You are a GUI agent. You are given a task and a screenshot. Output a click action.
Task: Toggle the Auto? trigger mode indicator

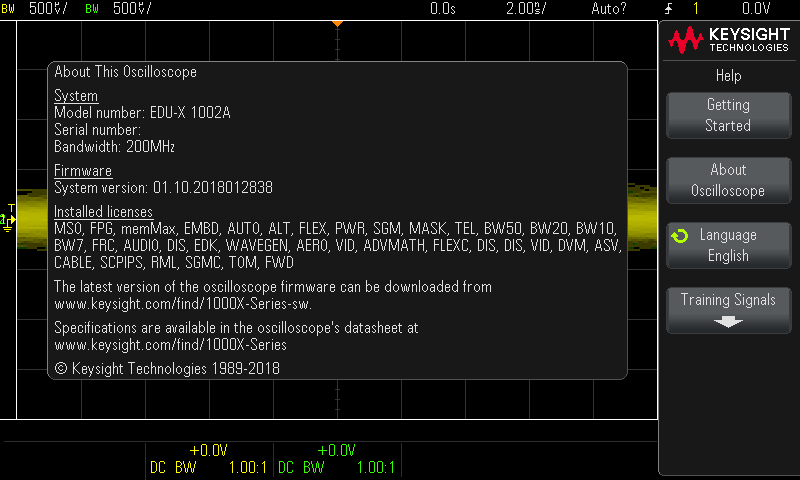[x=609, y=9]
